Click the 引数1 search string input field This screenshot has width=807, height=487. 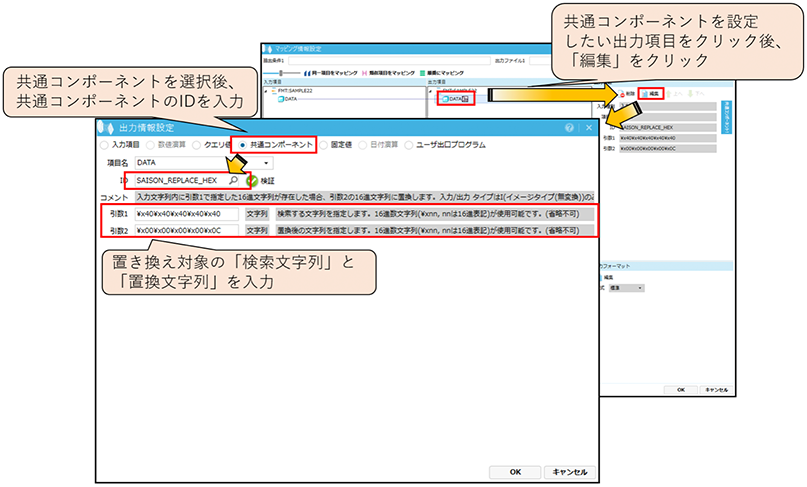(186, 213)
